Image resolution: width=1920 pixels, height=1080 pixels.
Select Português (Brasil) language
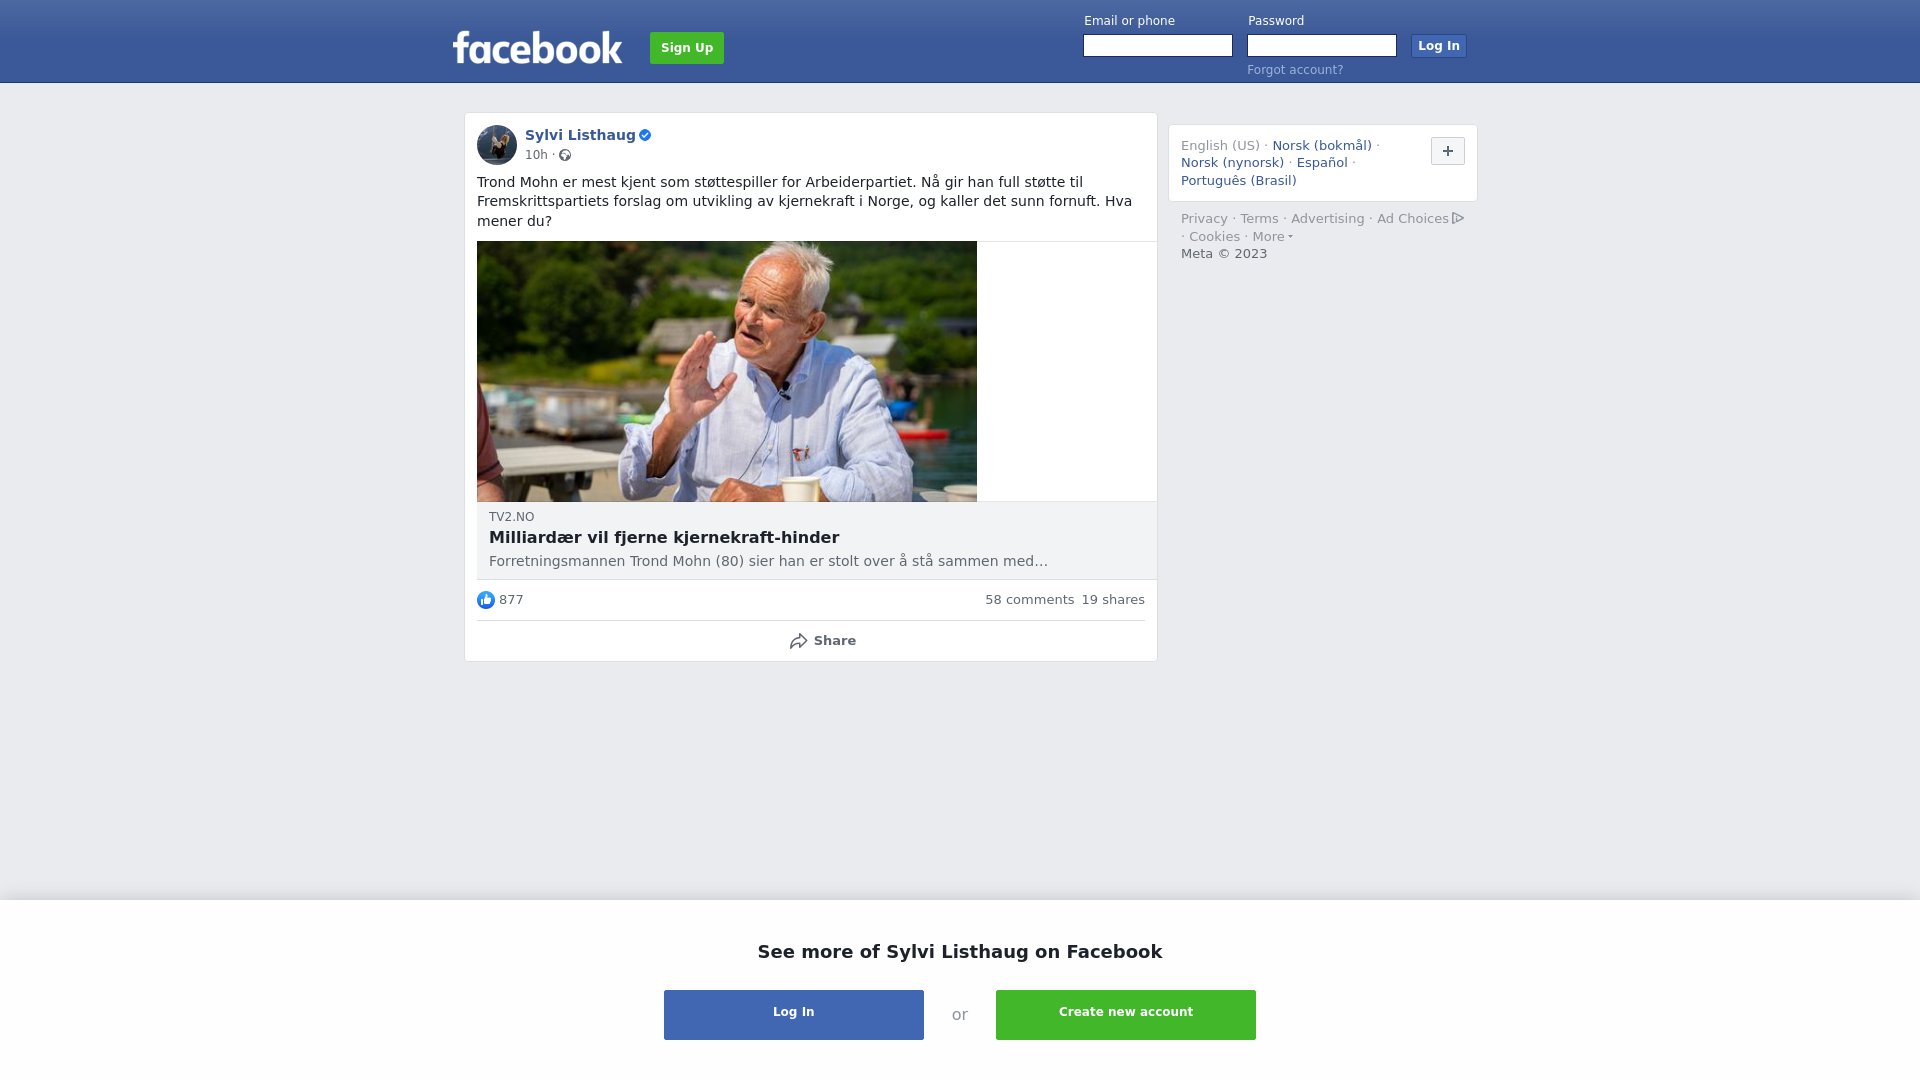(x=1239, y=181)
